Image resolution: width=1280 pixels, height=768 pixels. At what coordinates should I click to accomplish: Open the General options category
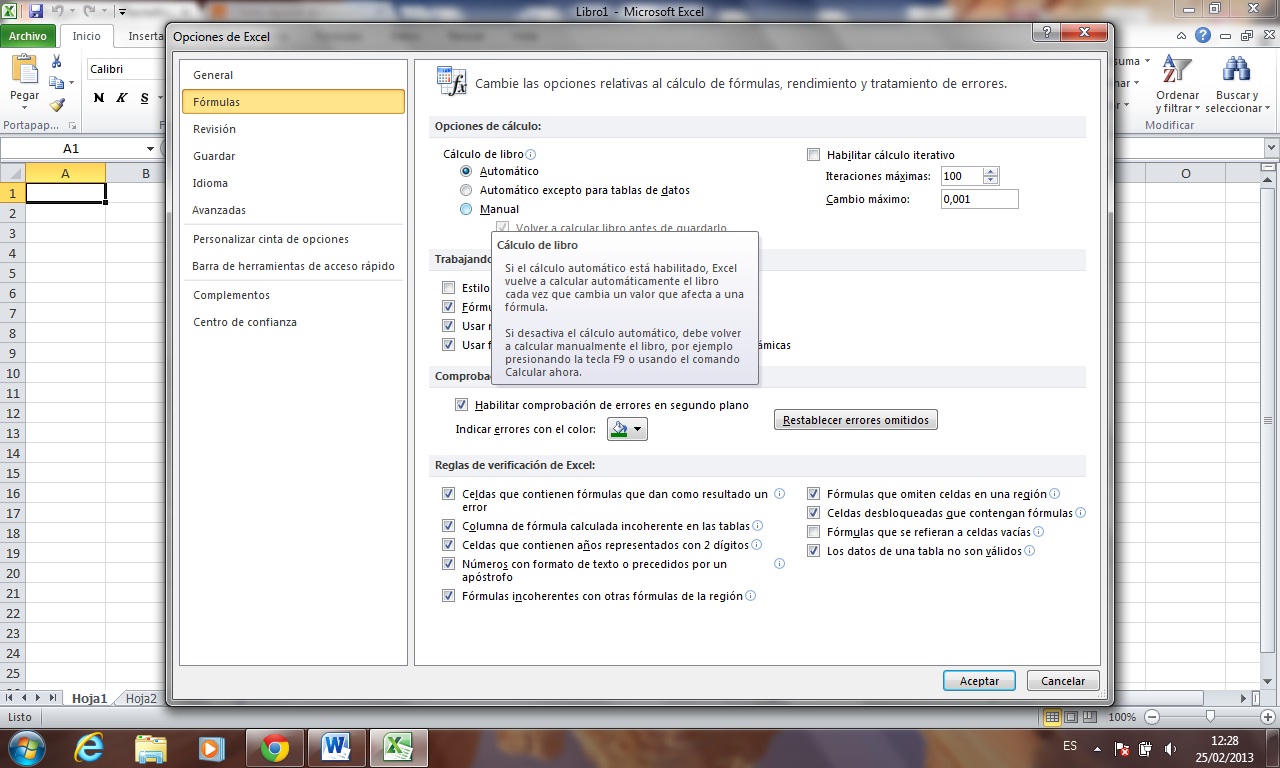293,75
